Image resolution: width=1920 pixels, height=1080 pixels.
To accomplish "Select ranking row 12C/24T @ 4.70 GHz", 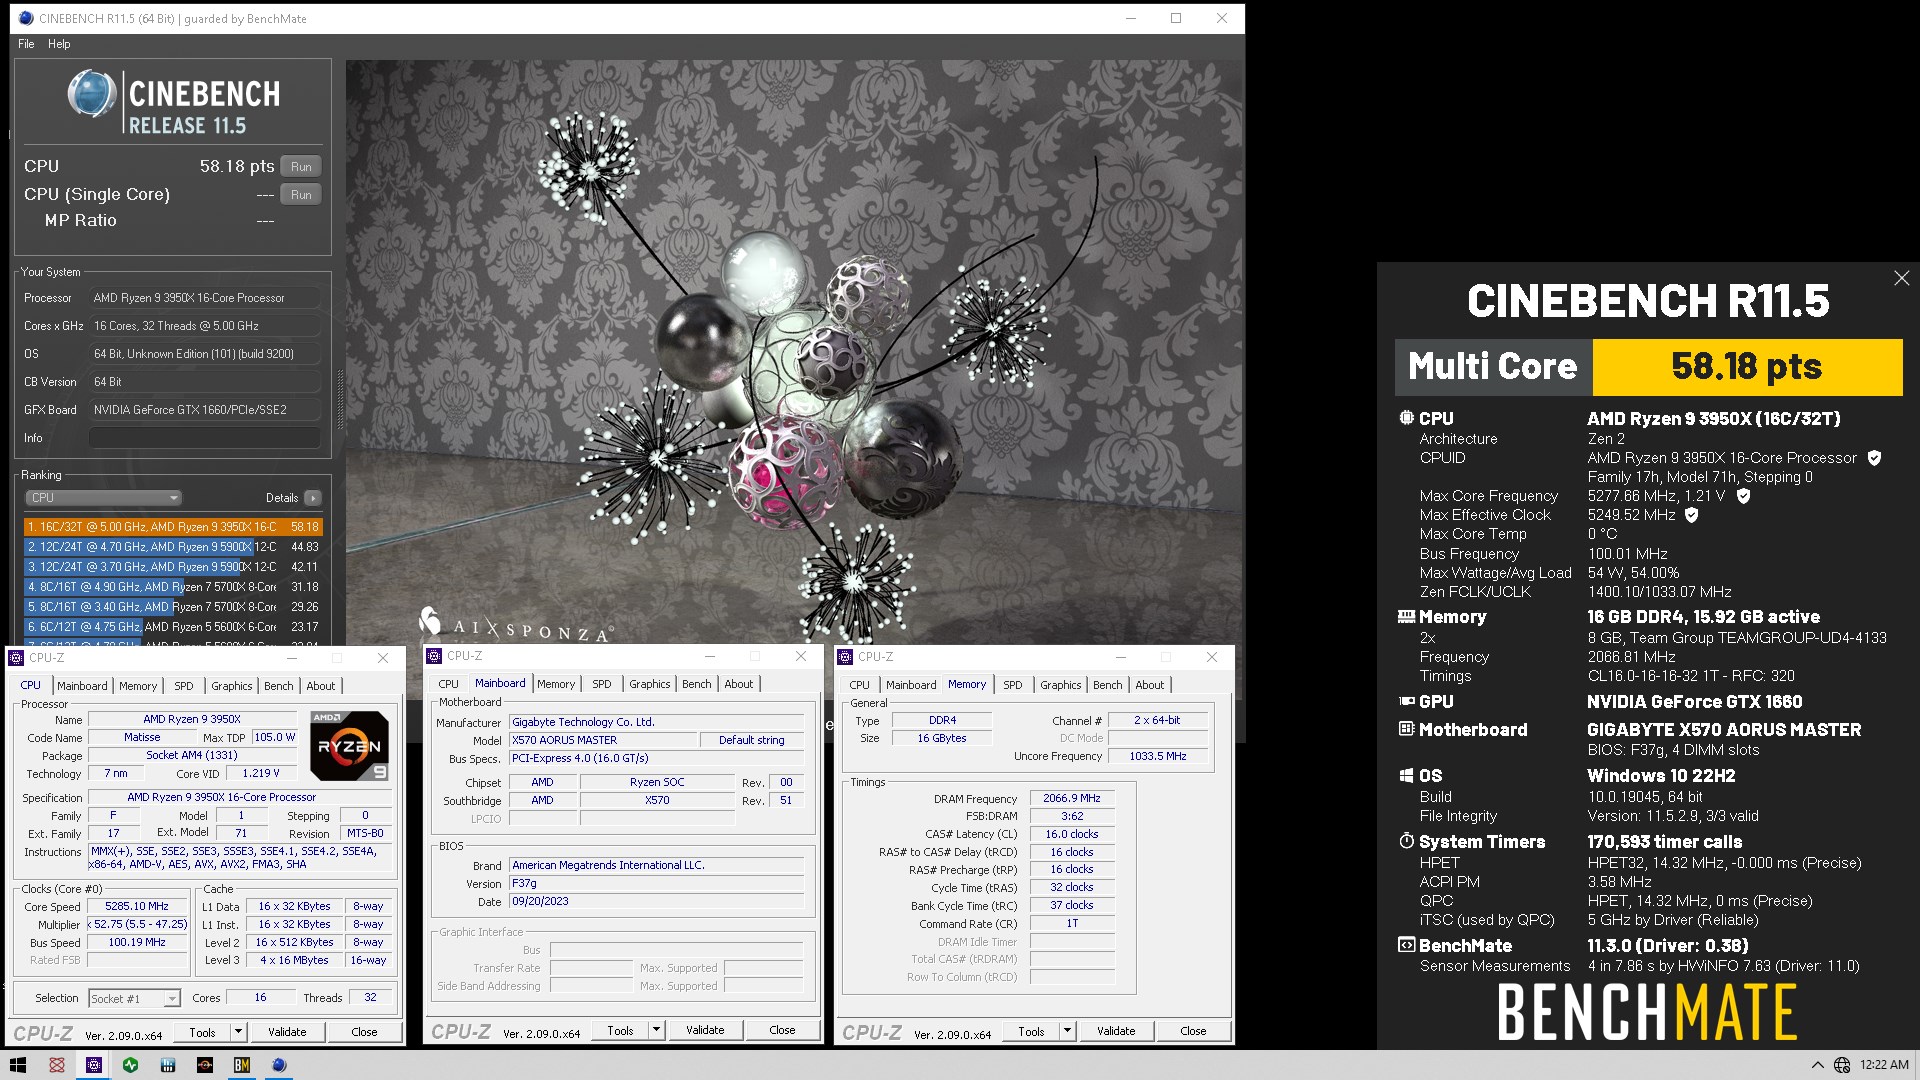I will pos(173,546).
